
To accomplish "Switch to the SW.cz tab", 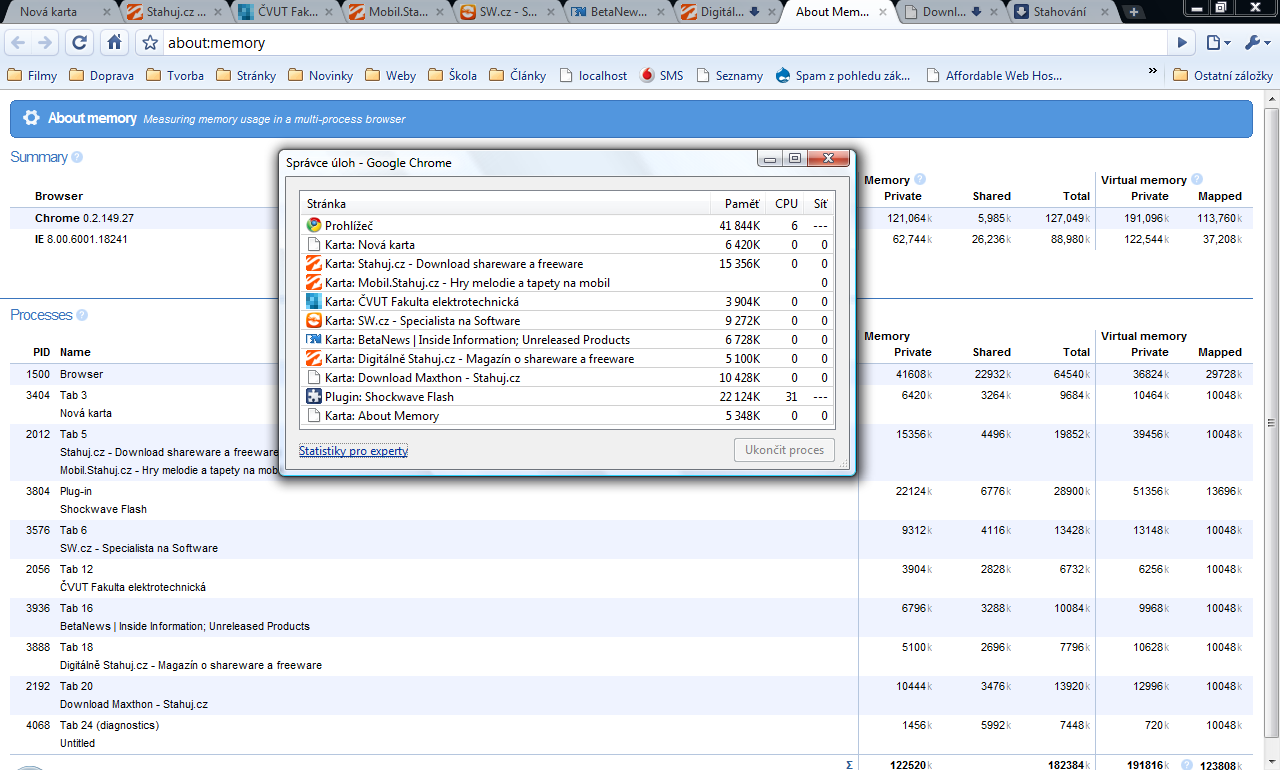I will pyautogui.click(x=503, y=12).
